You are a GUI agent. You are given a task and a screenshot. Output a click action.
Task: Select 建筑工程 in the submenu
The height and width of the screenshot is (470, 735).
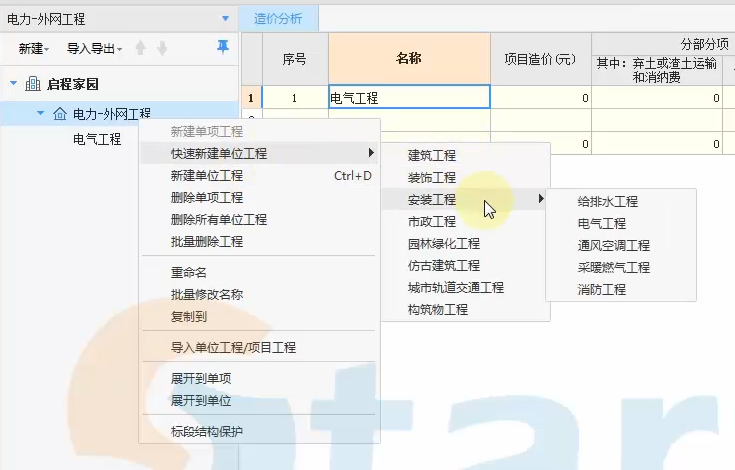coord(465,156)
